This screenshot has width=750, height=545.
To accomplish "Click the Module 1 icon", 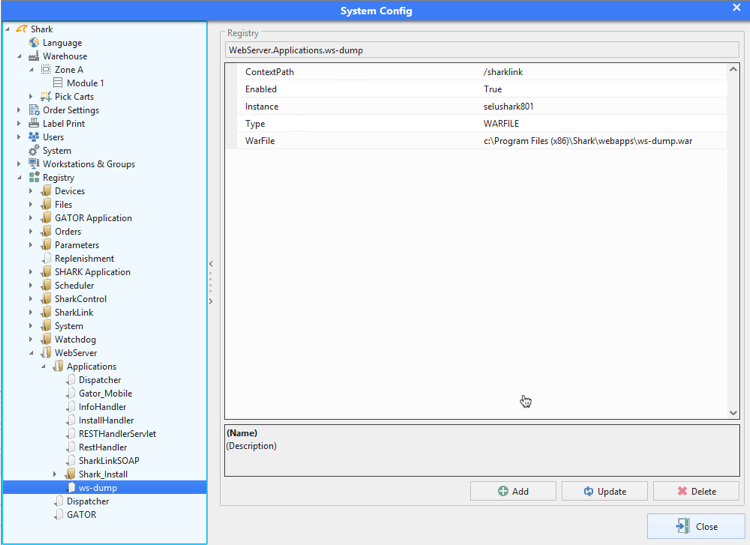I will pyautogui.click(x=57, y=83).
